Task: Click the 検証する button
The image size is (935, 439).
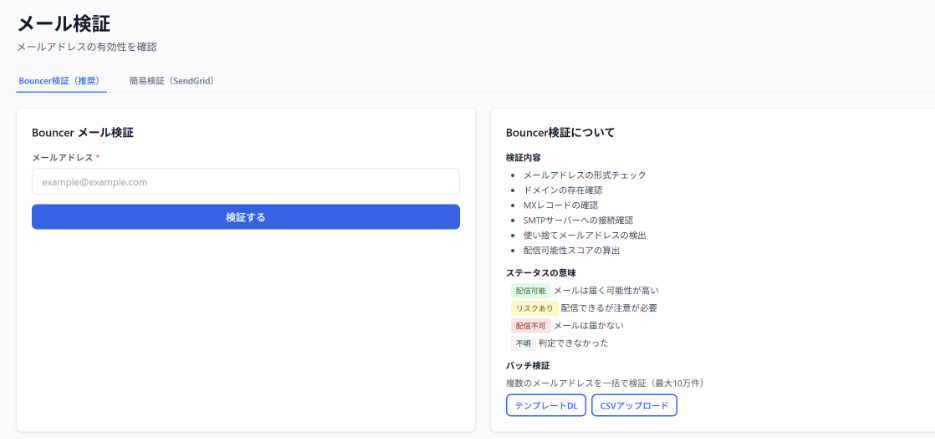Action: tap(246, 217)
